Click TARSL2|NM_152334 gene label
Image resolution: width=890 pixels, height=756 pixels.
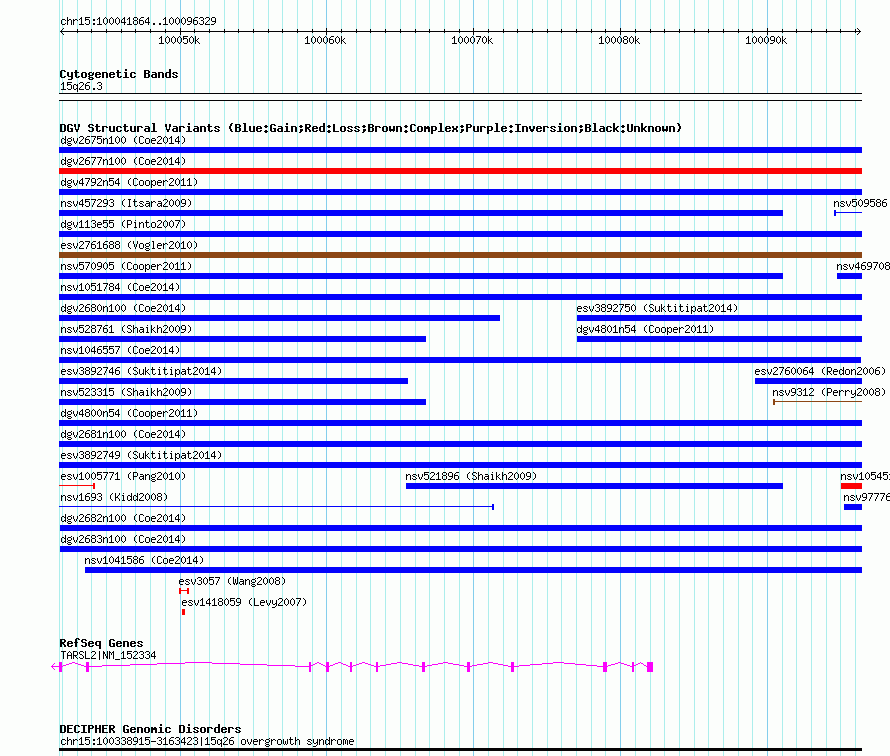tap(108, 655)
